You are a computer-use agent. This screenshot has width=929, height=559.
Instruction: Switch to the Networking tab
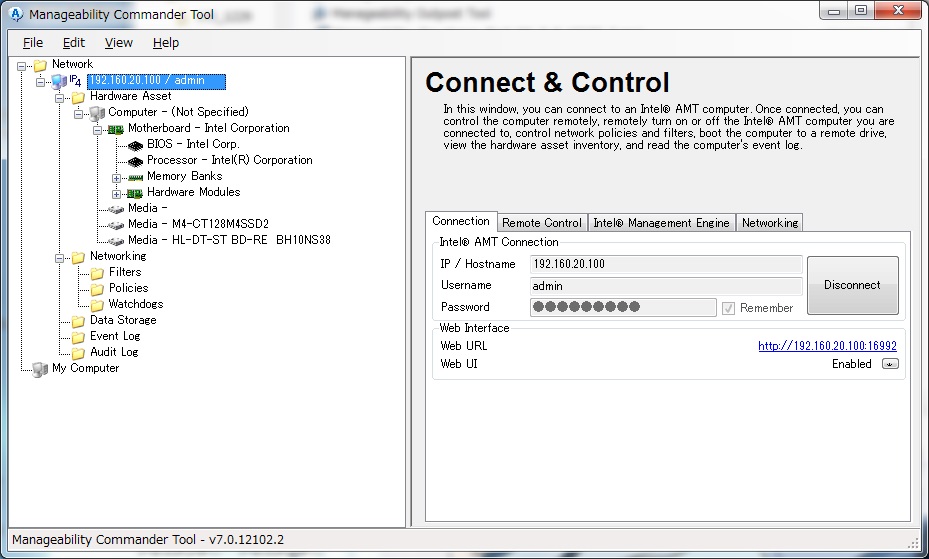[770, 223]
